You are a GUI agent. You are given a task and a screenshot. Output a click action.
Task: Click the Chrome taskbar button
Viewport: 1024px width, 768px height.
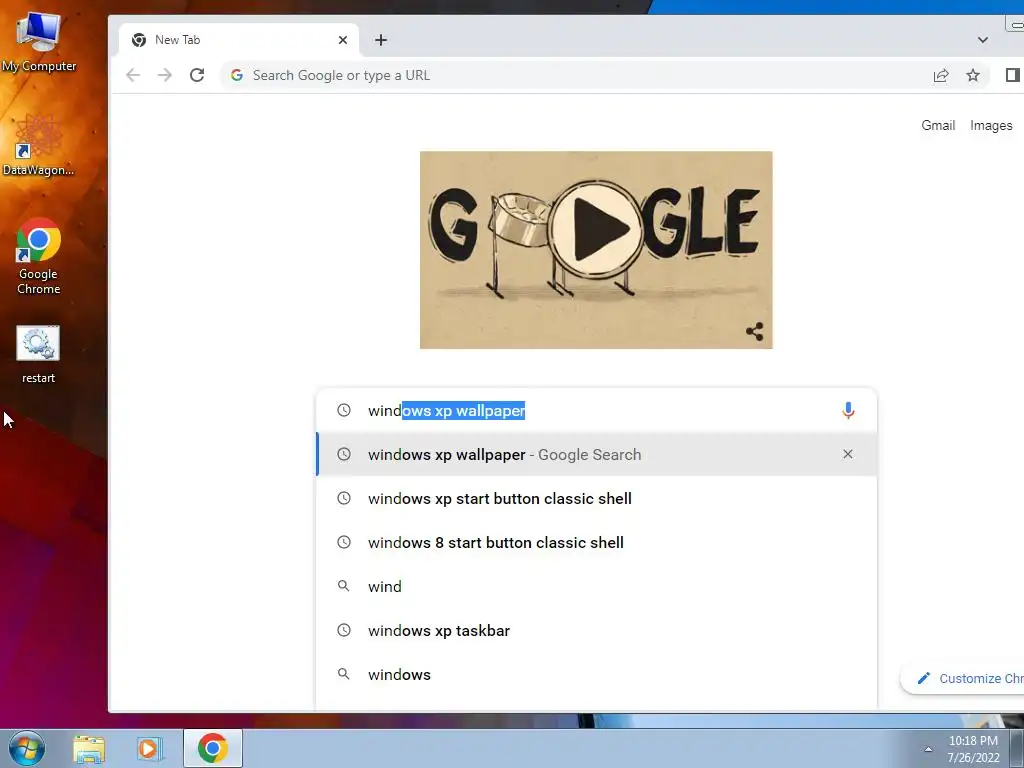[x=213, y=748]
